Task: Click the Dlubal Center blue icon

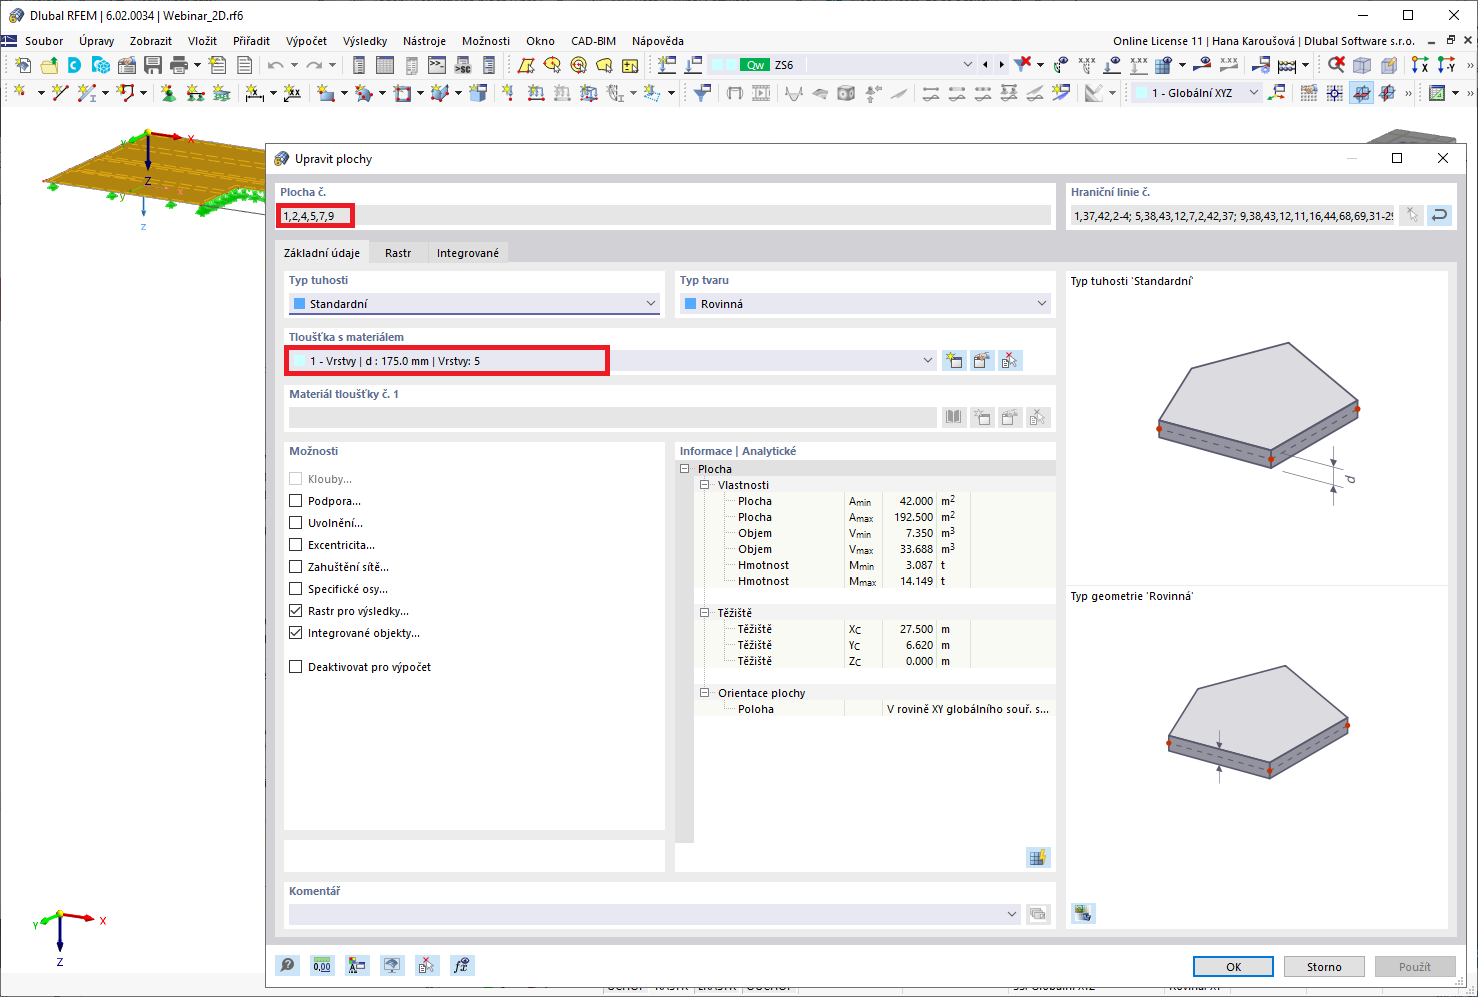Action: pos(74,65)
